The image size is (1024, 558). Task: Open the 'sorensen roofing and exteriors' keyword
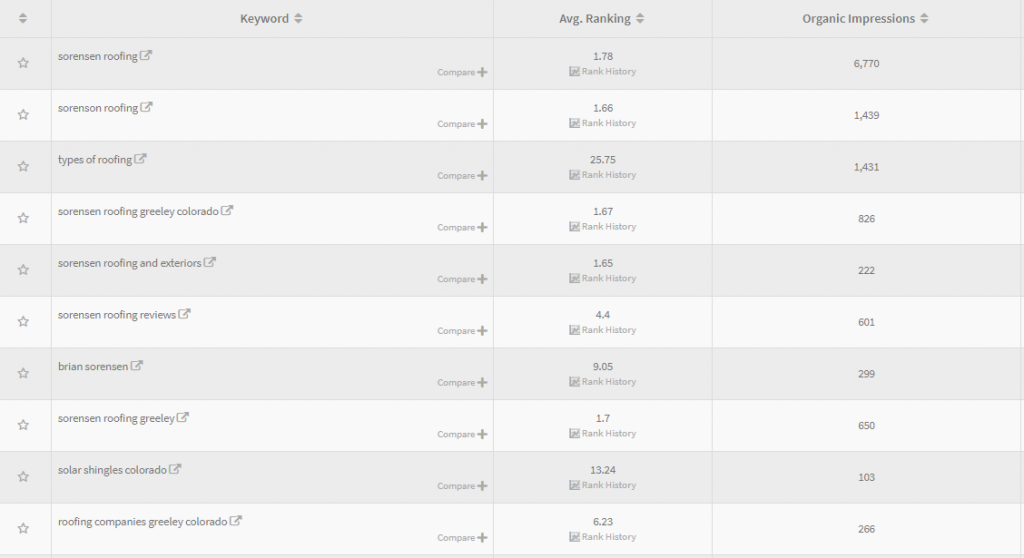click(129, 263)
